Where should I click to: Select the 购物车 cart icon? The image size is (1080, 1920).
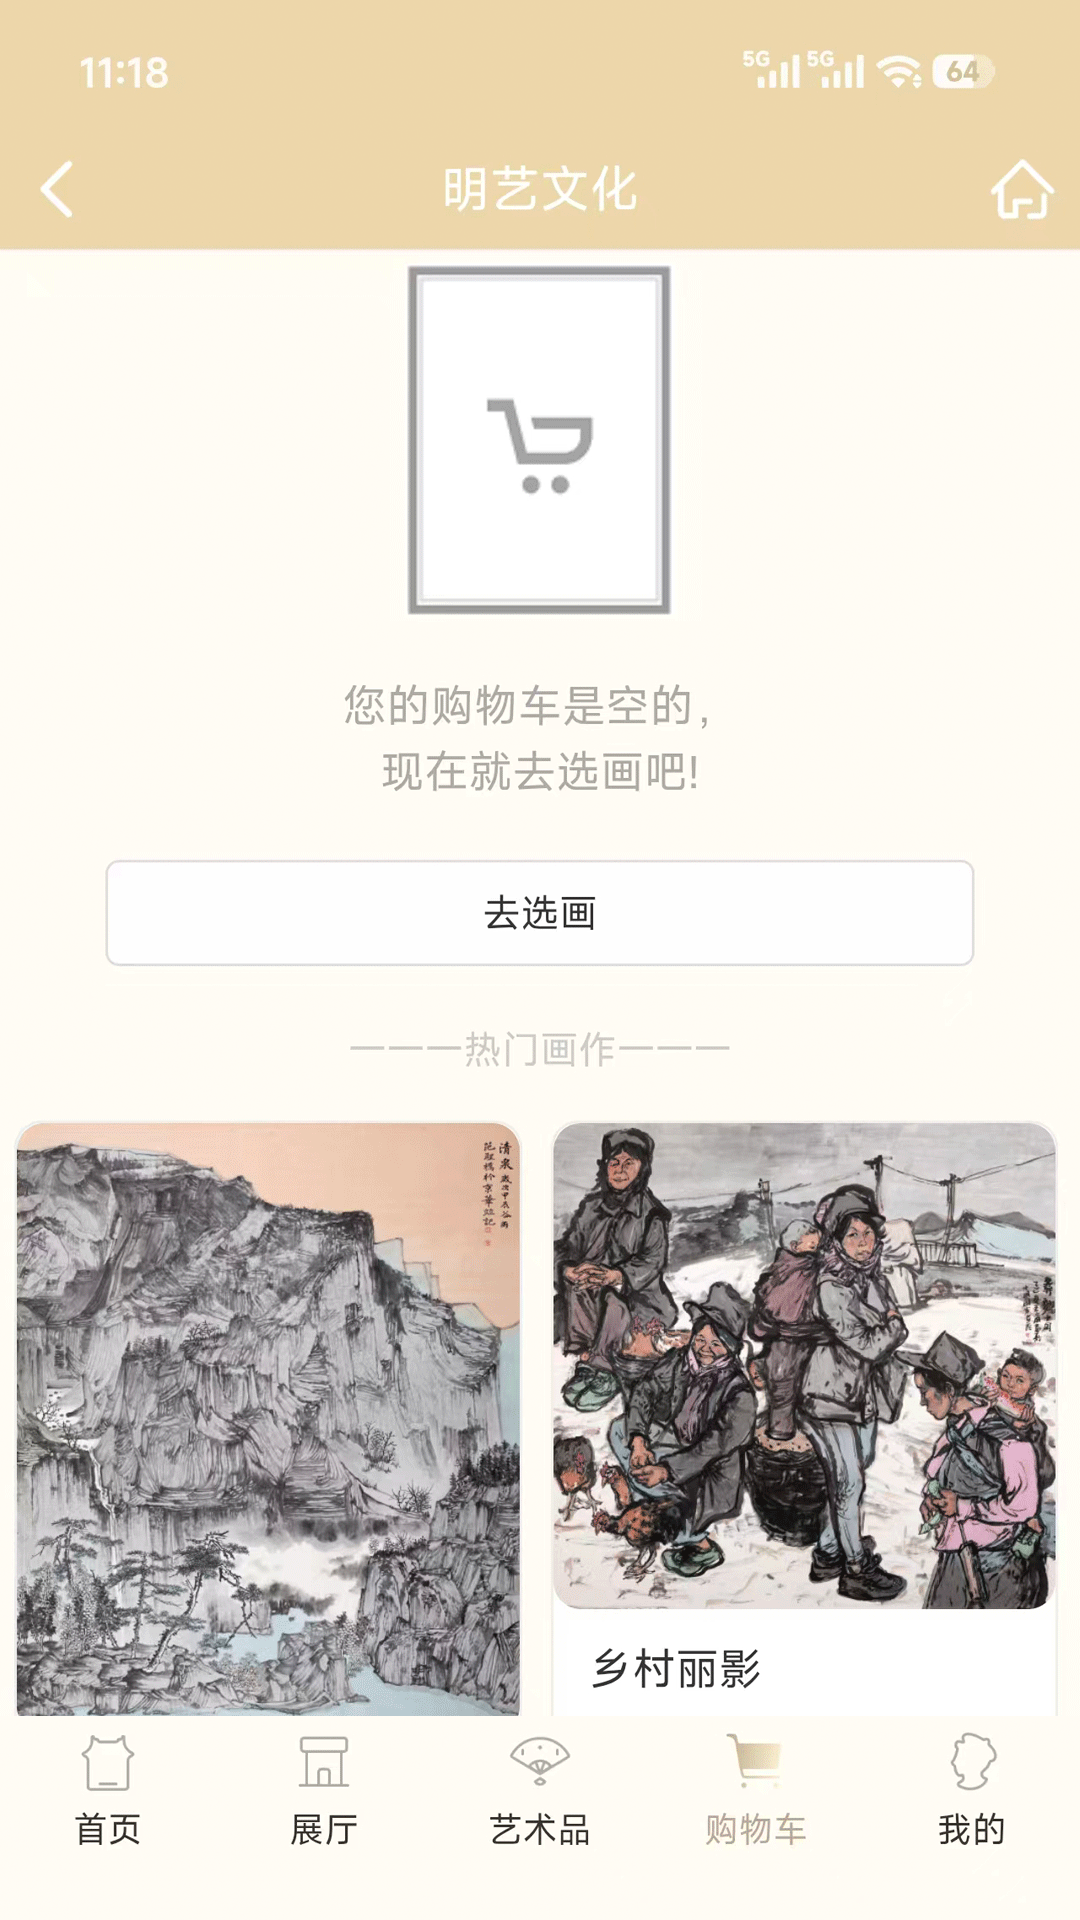click(754, 1761)
